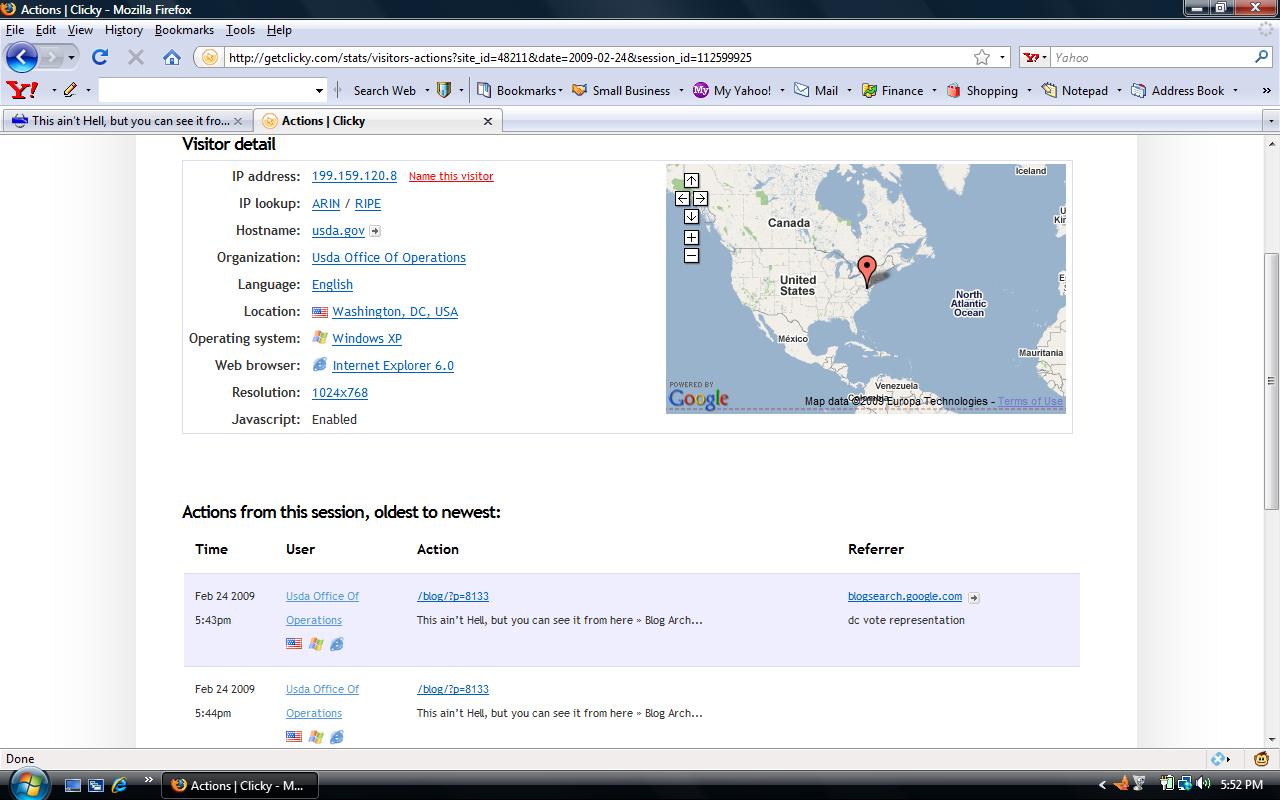Click the "Name this visitor" link
This screenshot has height=800, width=1280.
pos(451,176)
